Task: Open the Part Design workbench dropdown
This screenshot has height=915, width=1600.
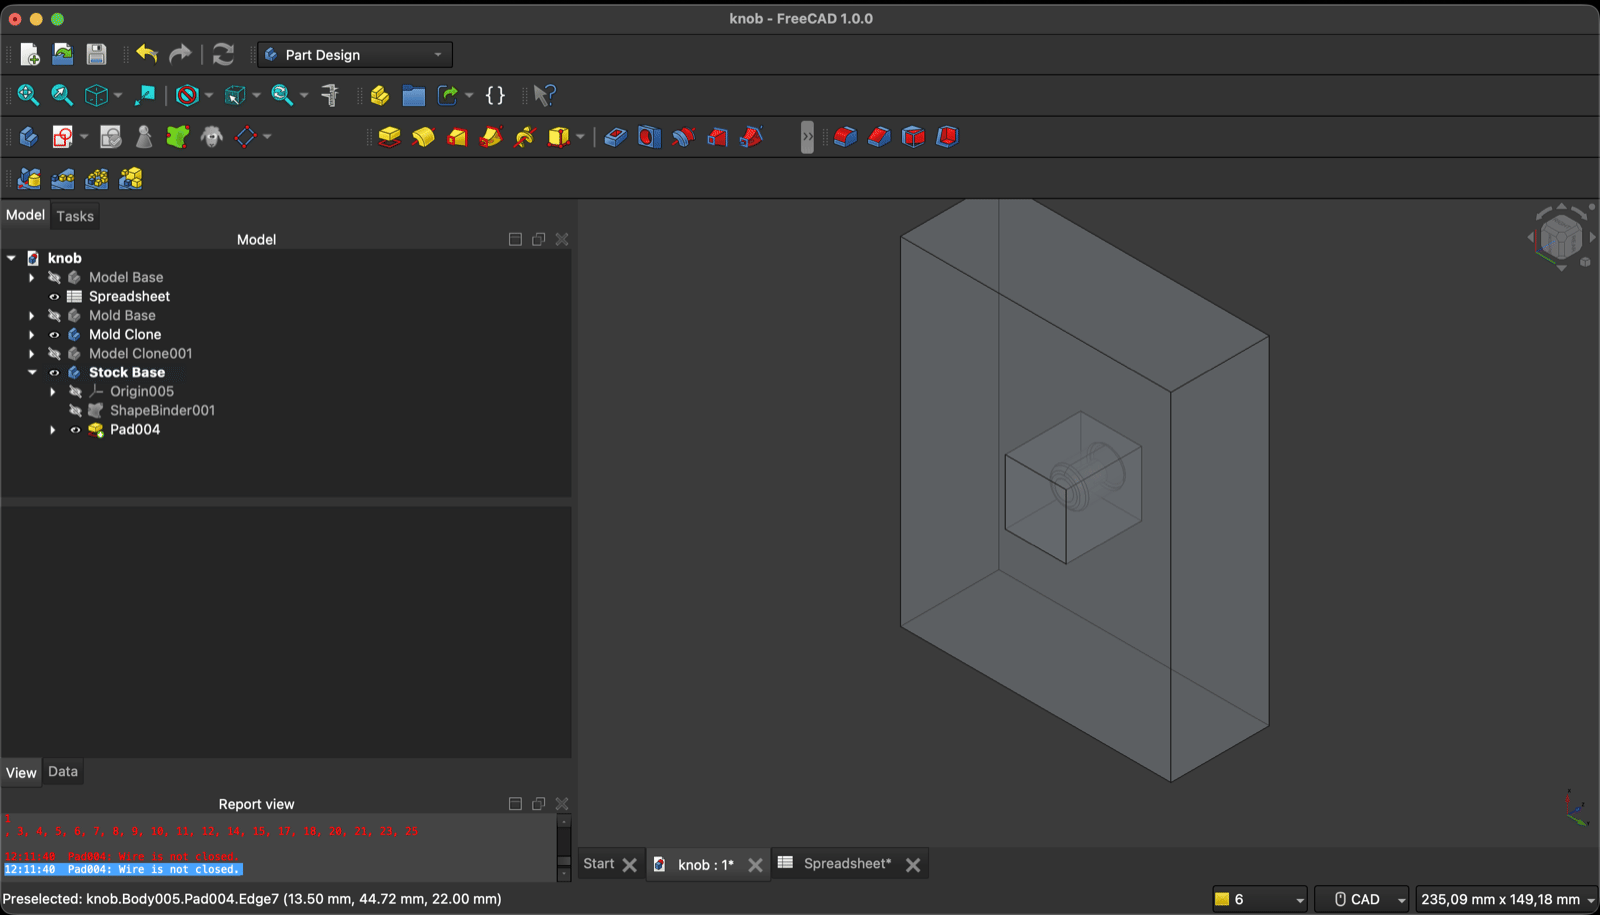Action: (x=355, y=54)
